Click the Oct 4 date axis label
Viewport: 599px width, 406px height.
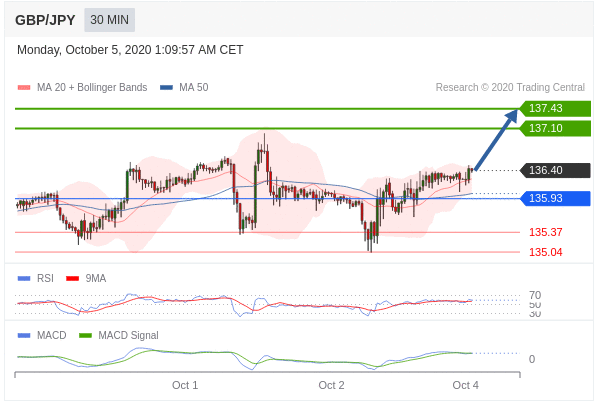click(x=465, y=385)
